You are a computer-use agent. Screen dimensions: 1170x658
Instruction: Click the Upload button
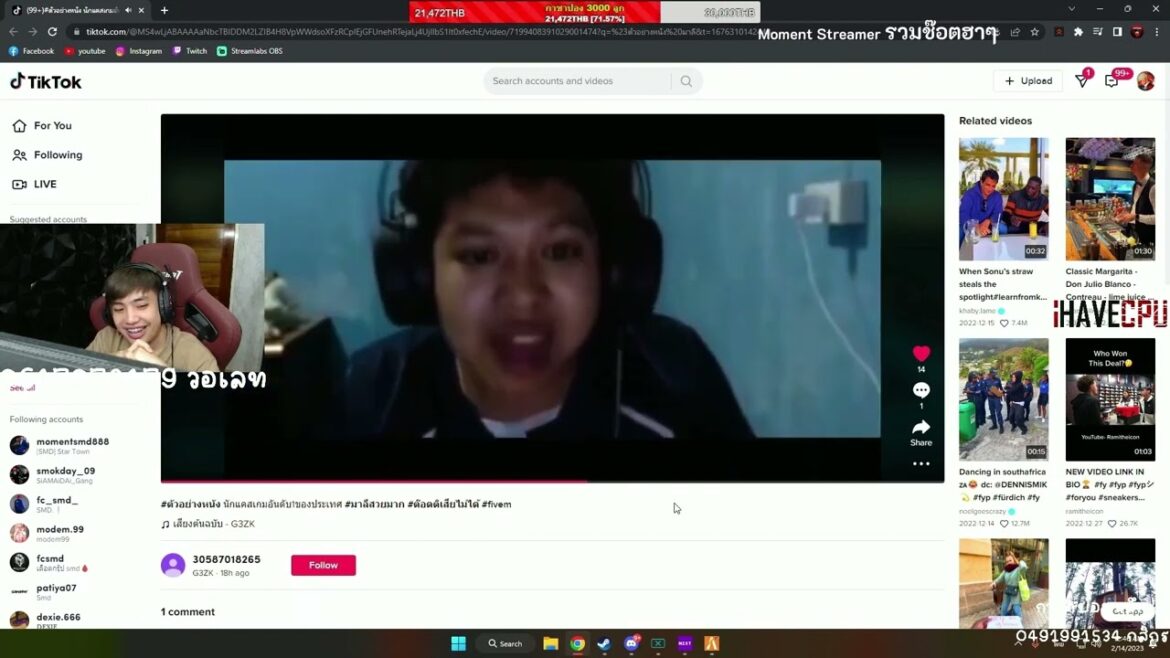tap(1028, 81)
